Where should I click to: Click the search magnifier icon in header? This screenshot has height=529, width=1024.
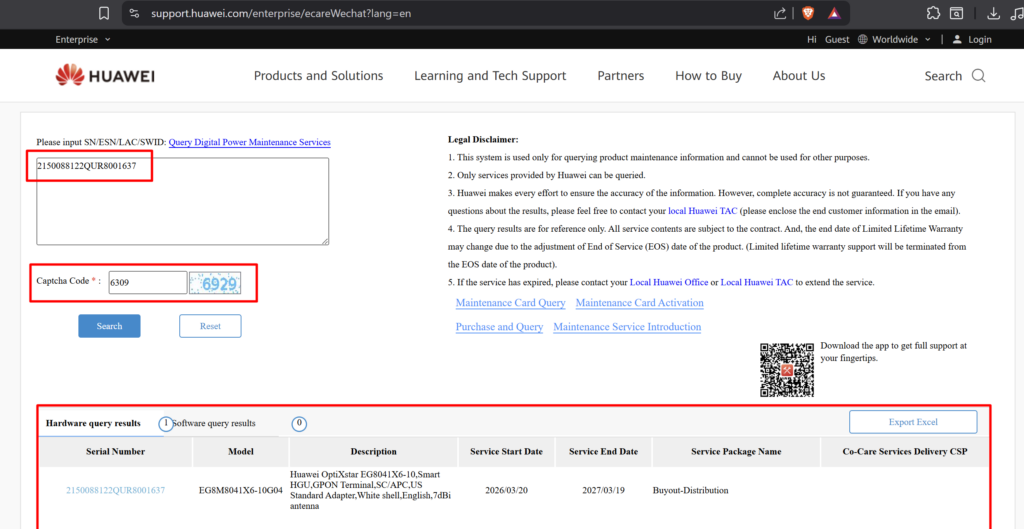click(x=978, y=76)
